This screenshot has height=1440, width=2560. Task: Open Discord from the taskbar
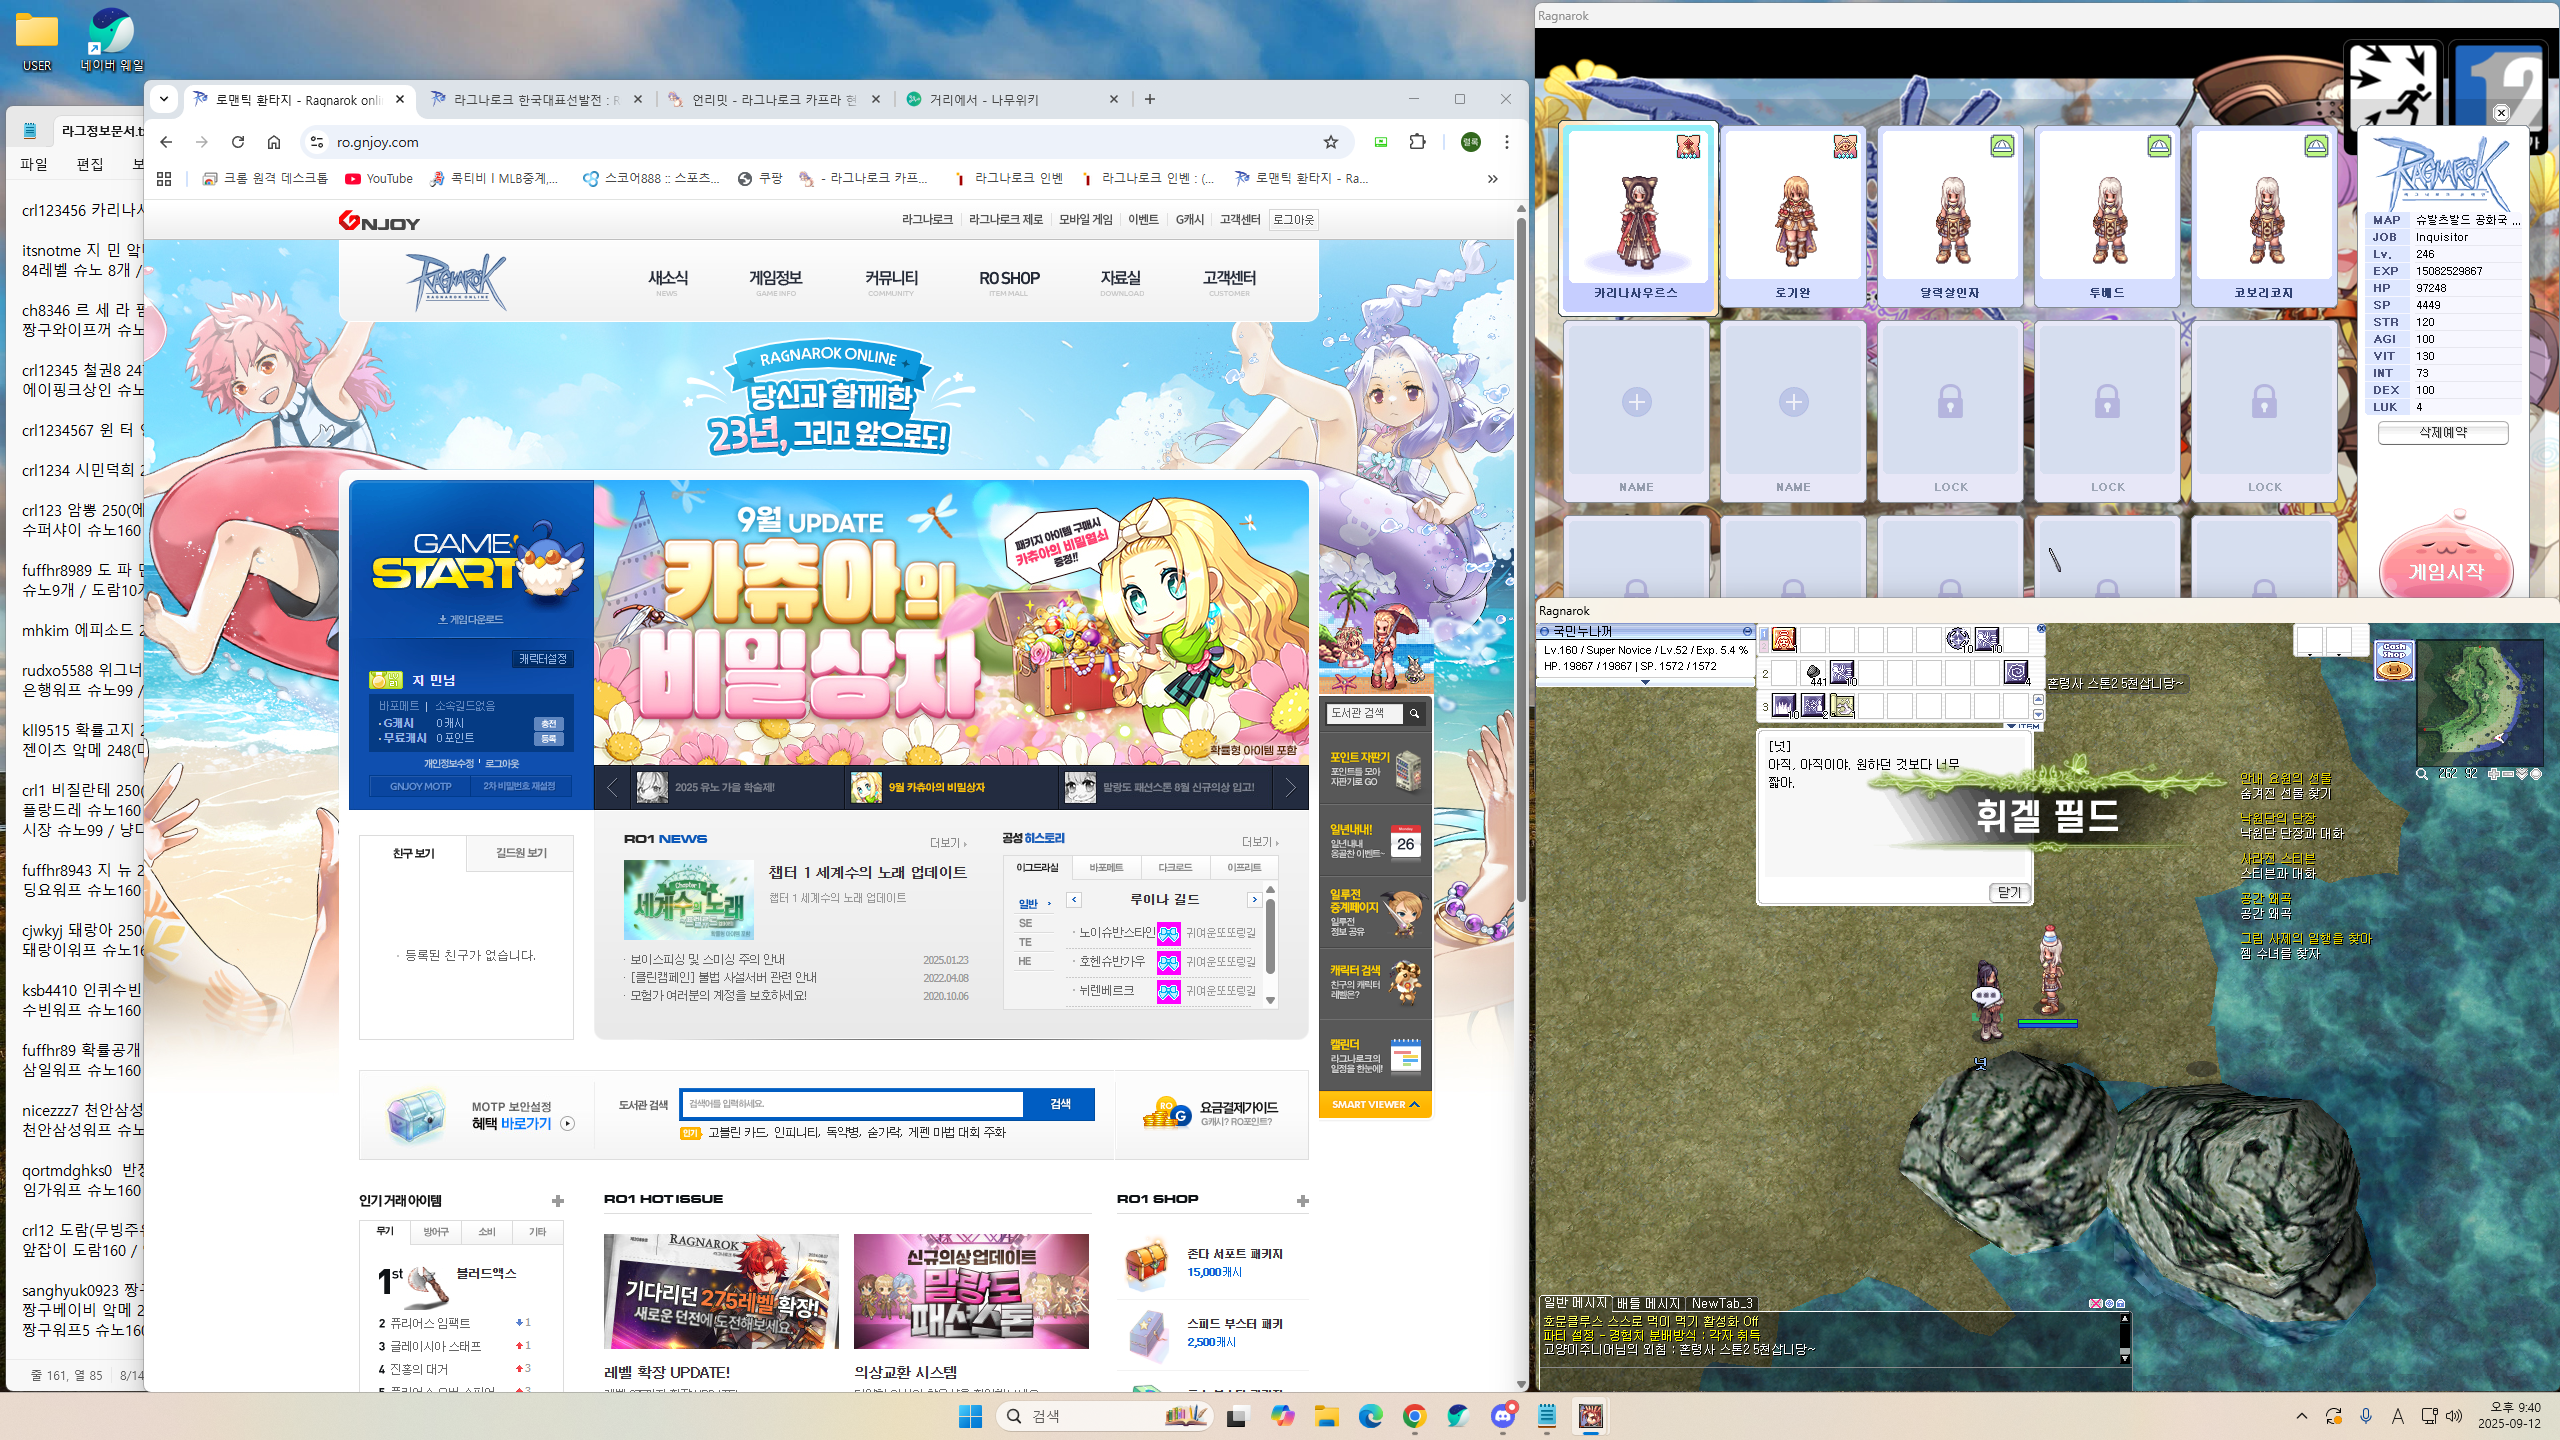pos(1503,1416)
